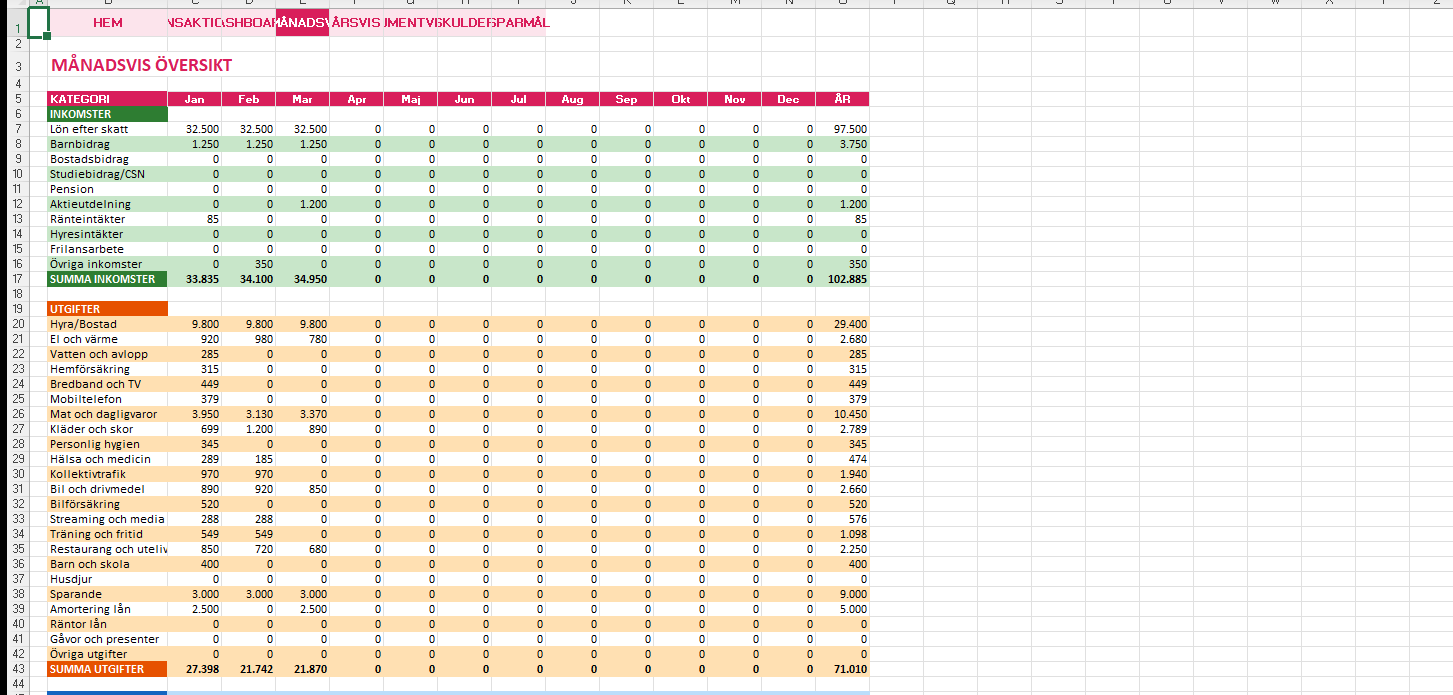1453x695 pixels.
Task: Switch to the Årsvis navigation tab
Action: coord(356,22)
